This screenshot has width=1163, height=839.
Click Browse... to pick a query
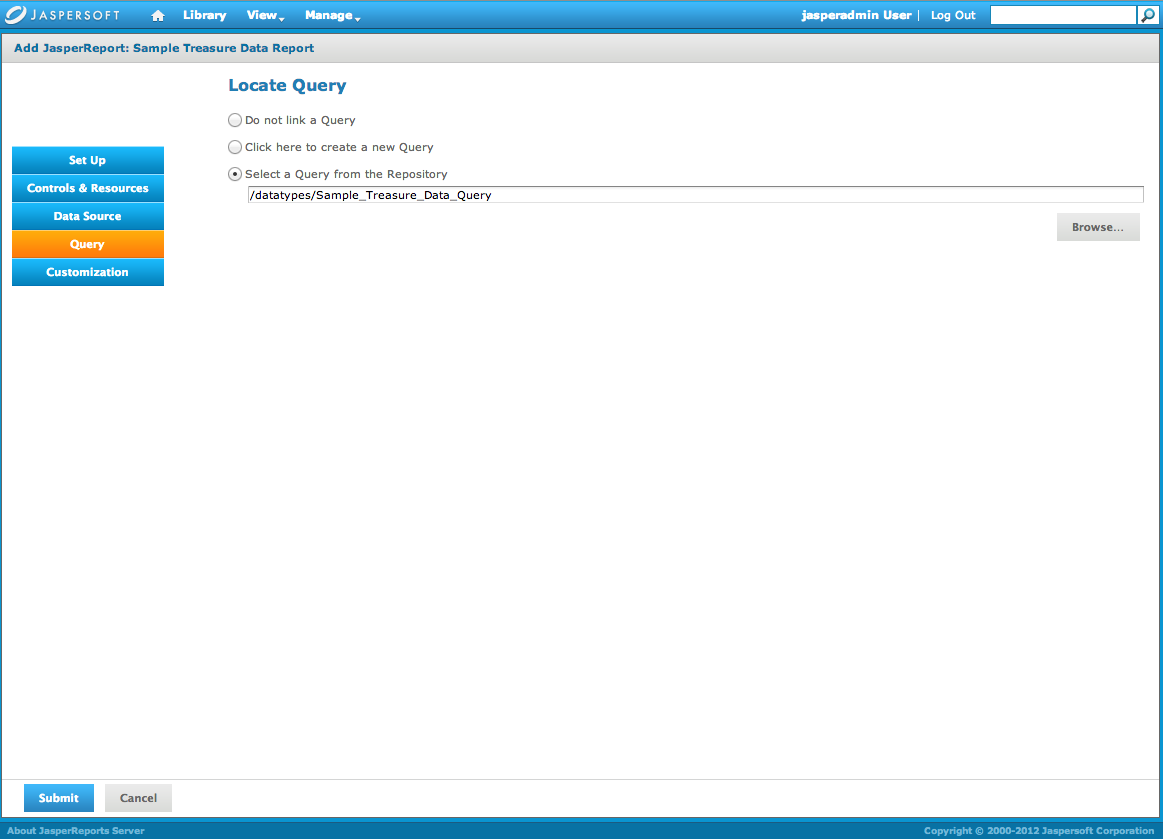click(x=1098, y=227)
